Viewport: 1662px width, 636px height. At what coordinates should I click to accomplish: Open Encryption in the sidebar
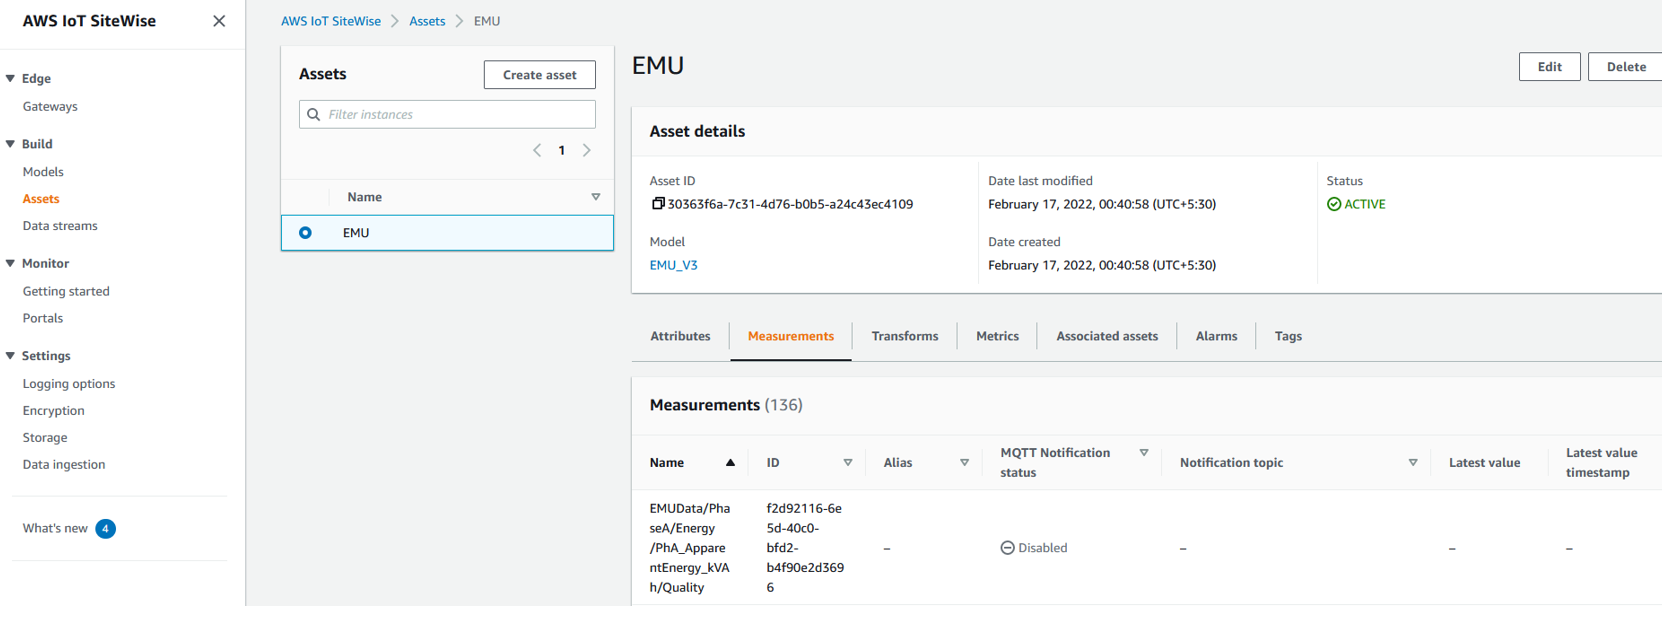54,411
